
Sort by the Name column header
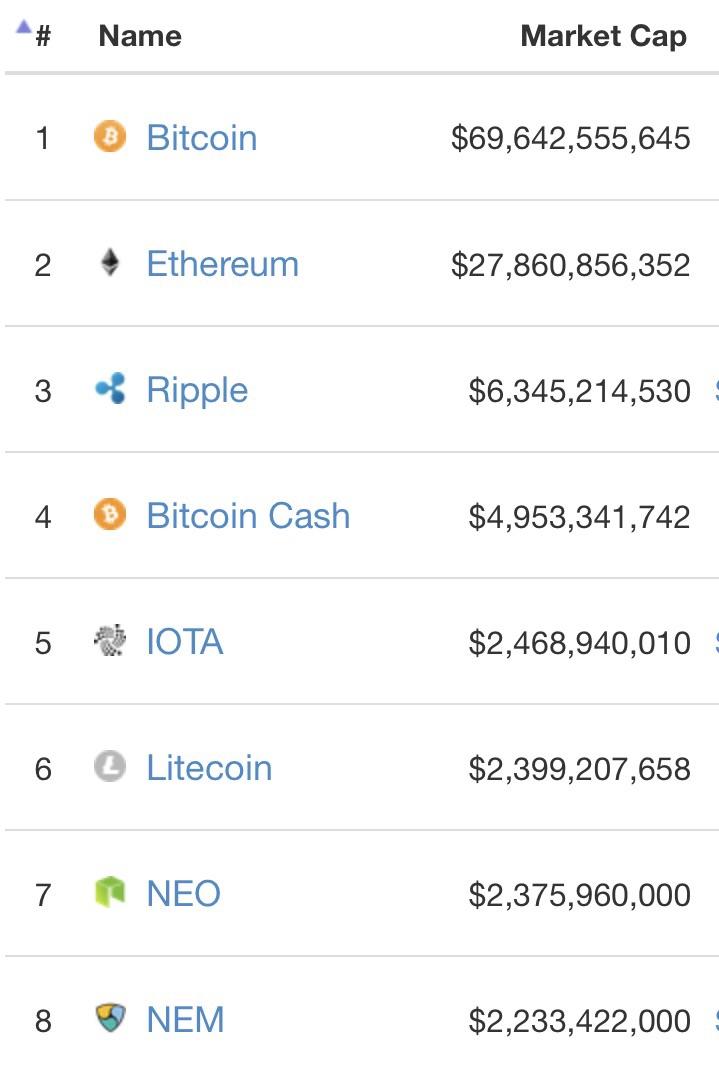[x=139, y=35]
